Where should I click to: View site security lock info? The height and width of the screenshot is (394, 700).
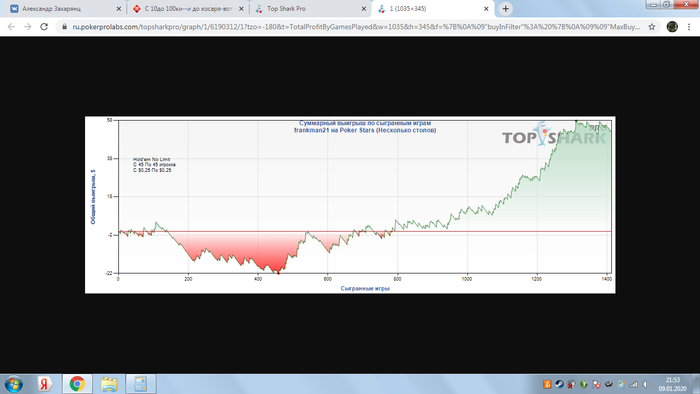64,27
